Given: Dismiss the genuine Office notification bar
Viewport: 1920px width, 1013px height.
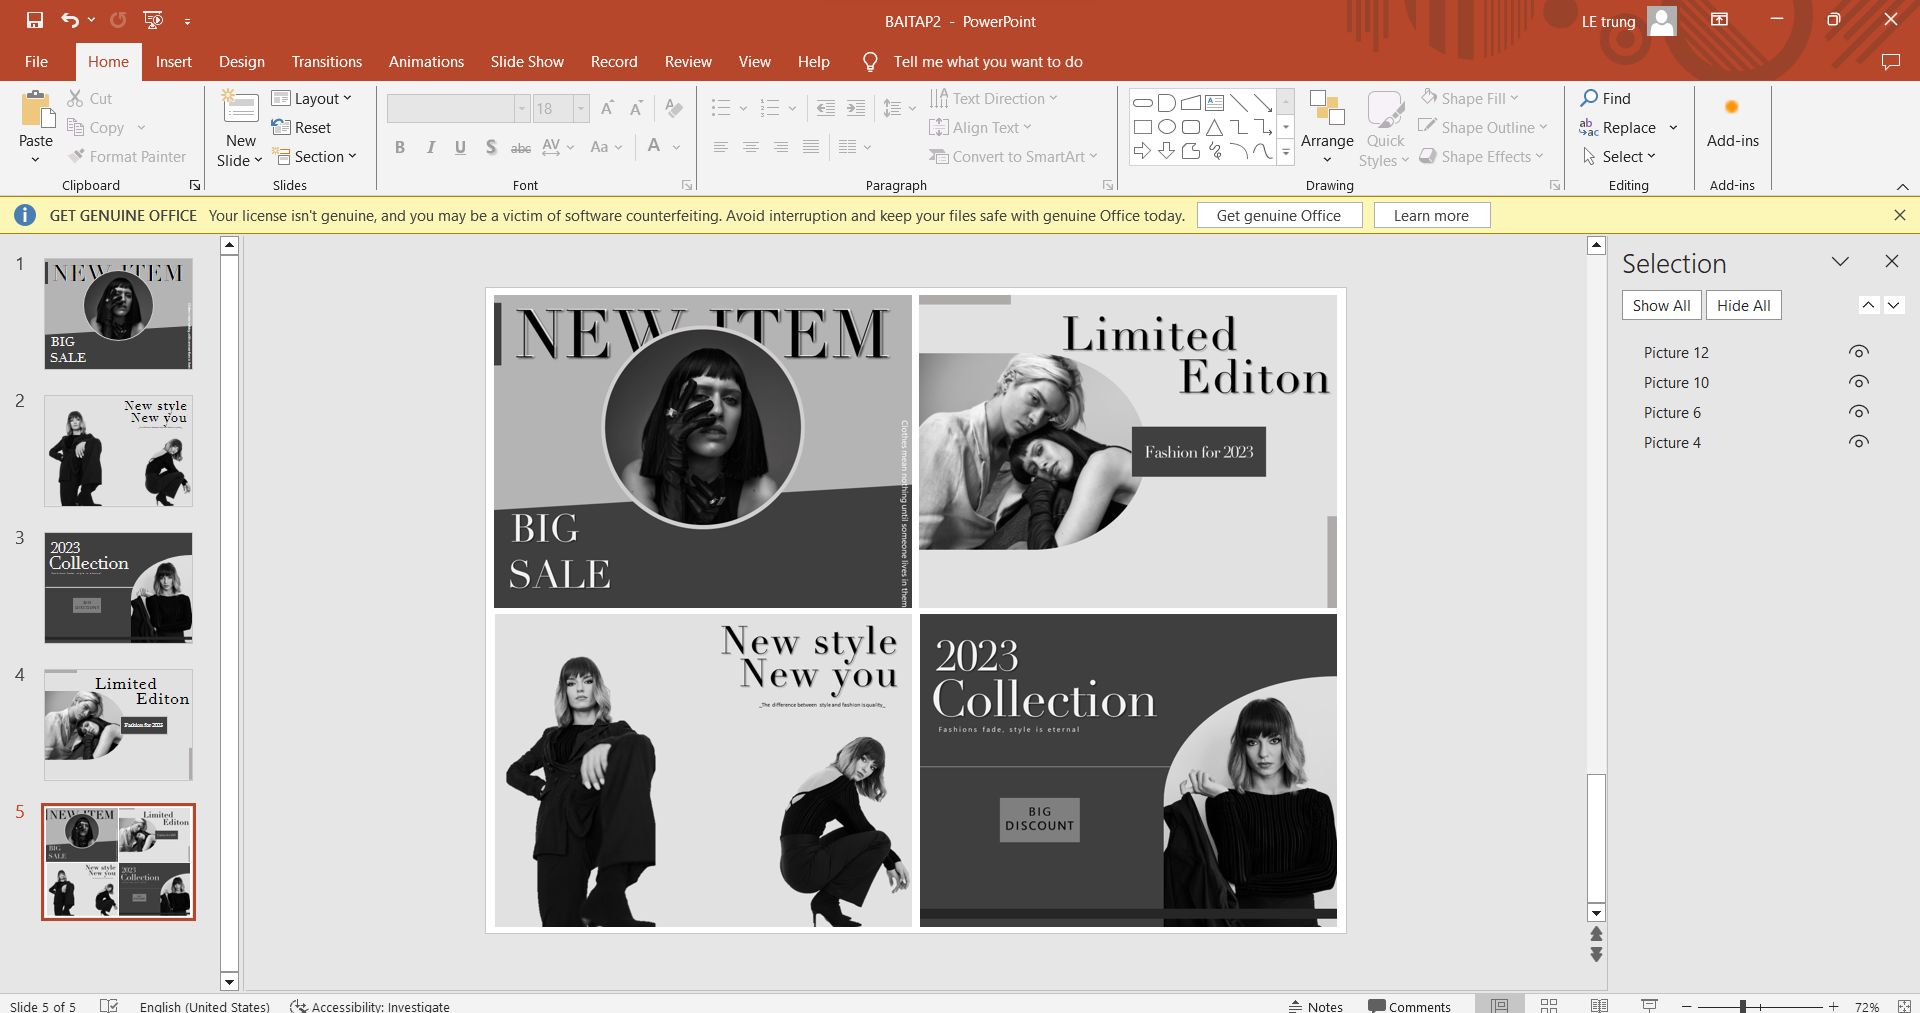Looking at the screenshot, I should pos(1899,215).
